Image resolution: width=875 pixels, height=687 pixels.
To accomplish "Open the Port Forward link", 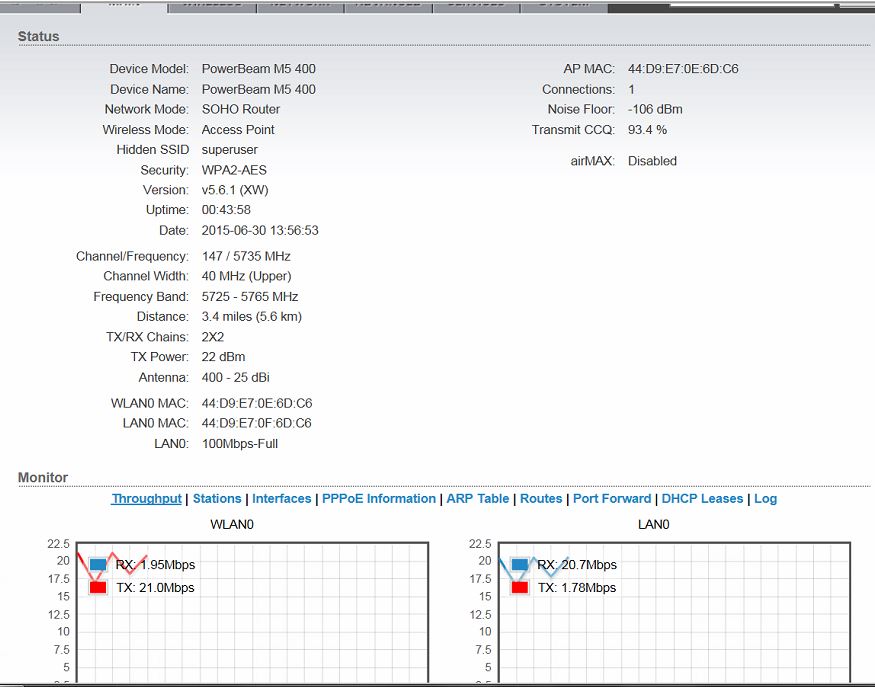I will point(612,498).
